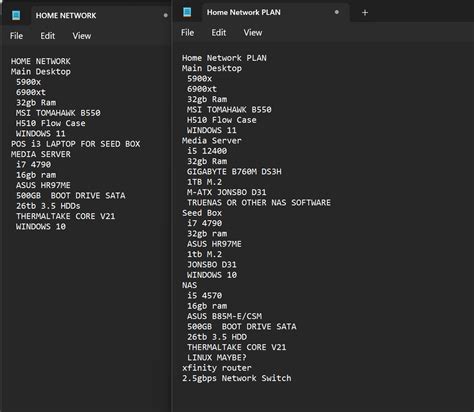Click '5900x' line in PLAN window

pos(199,79)
